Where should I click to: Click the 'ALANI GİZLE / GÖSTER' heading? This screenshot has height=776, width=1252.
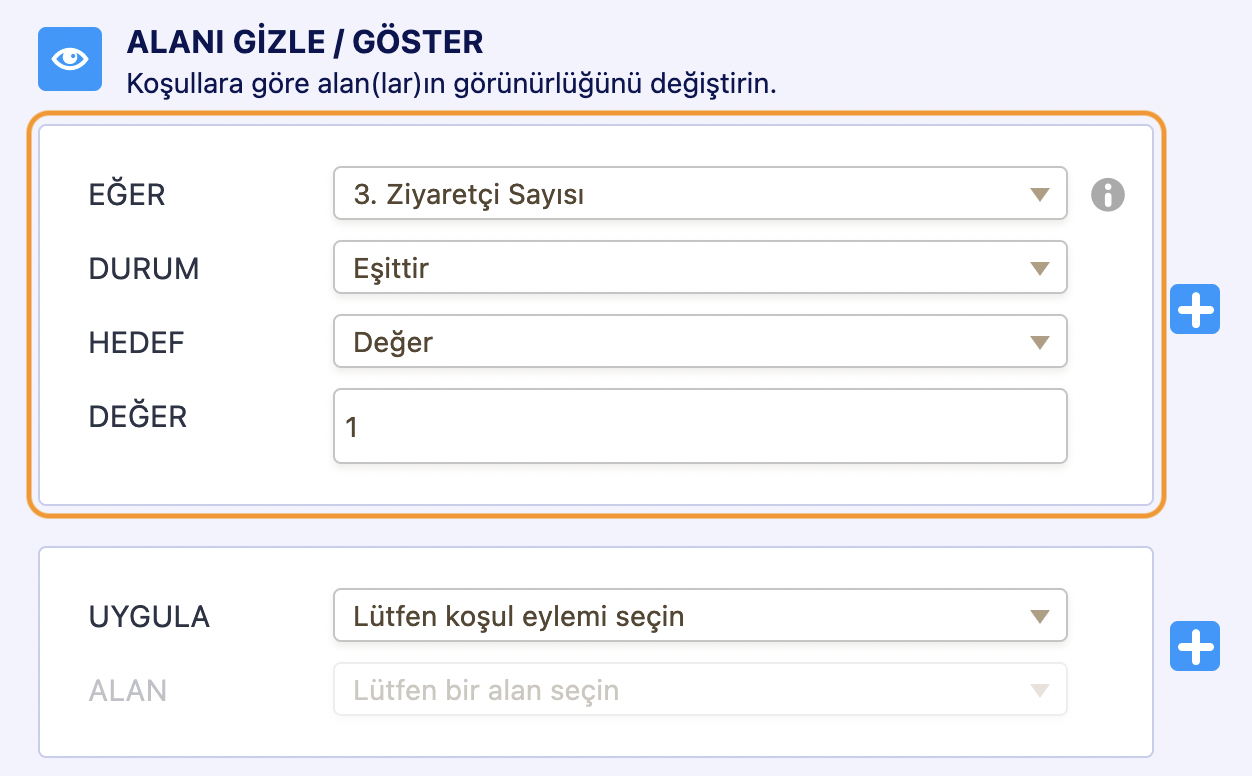(x=305, y=42)
